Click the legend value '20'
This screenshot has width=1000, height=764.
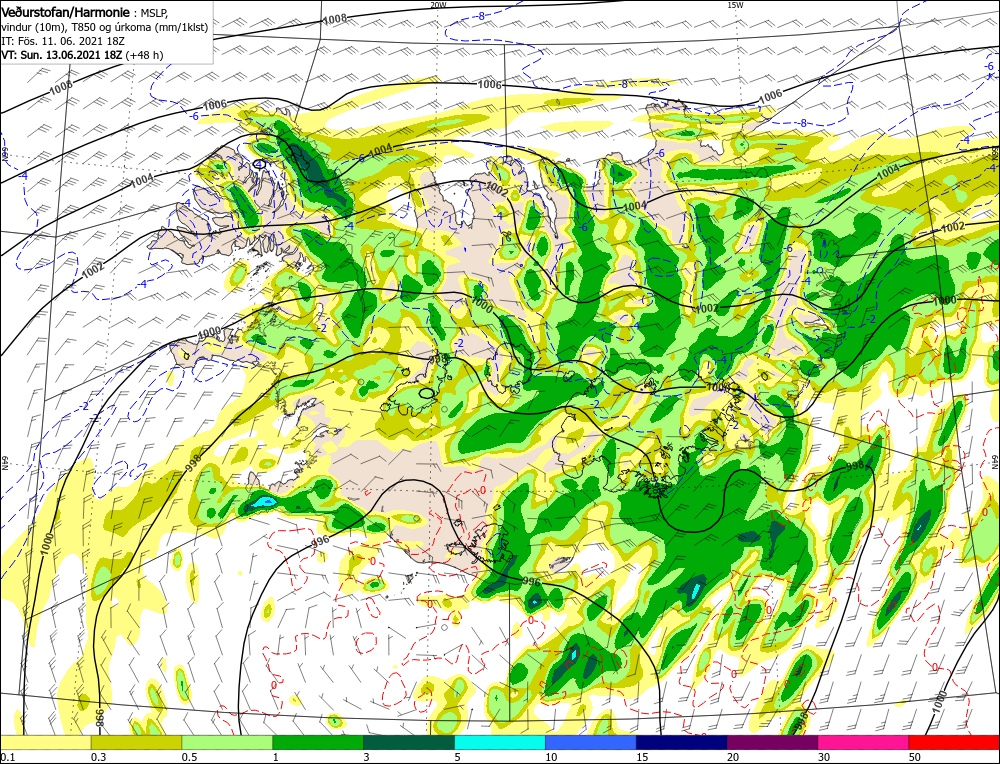pyautogui.click(x=733, y=757)
